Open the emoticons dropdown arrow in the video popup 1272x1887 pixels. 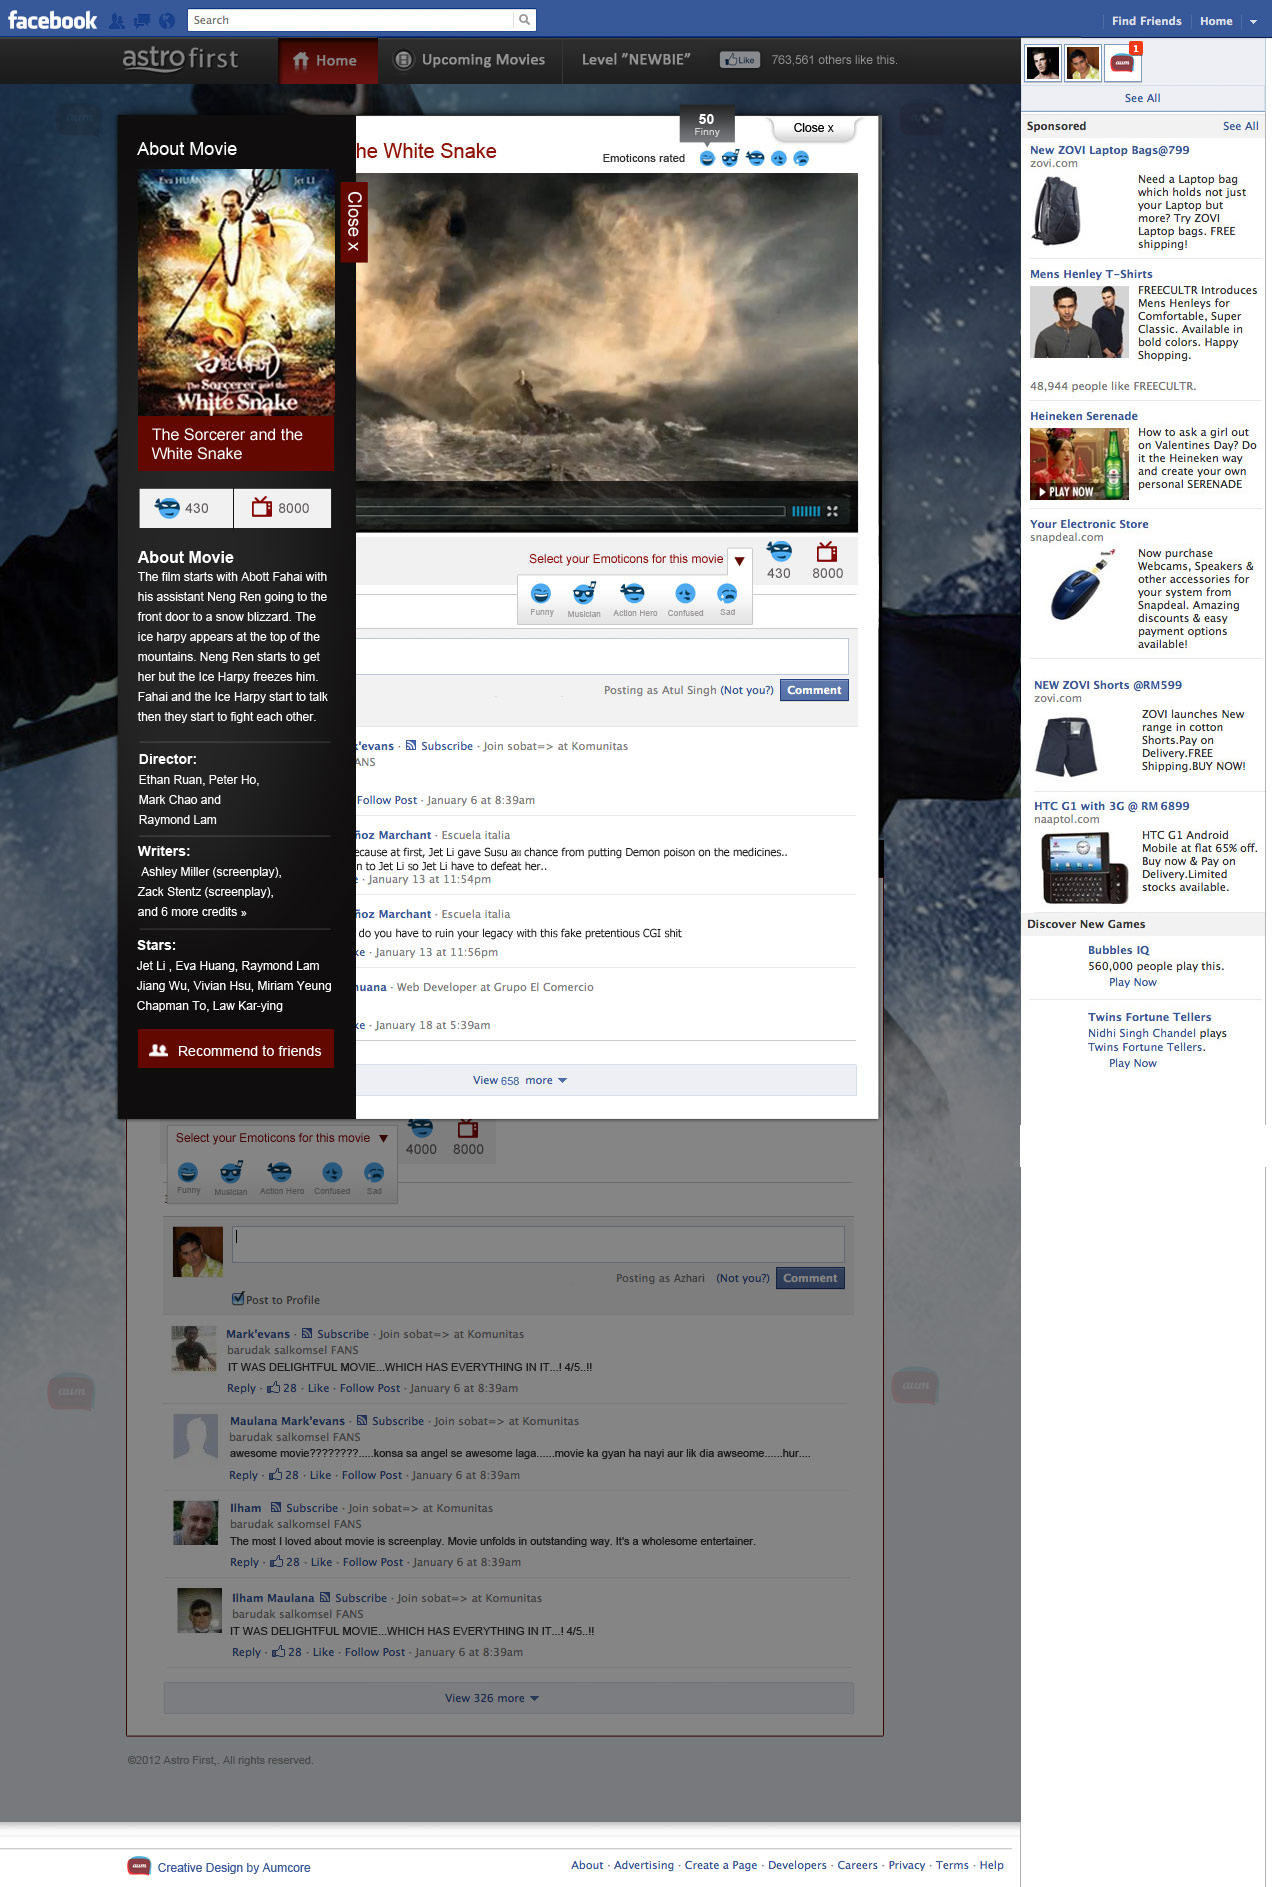click(739, 560)
